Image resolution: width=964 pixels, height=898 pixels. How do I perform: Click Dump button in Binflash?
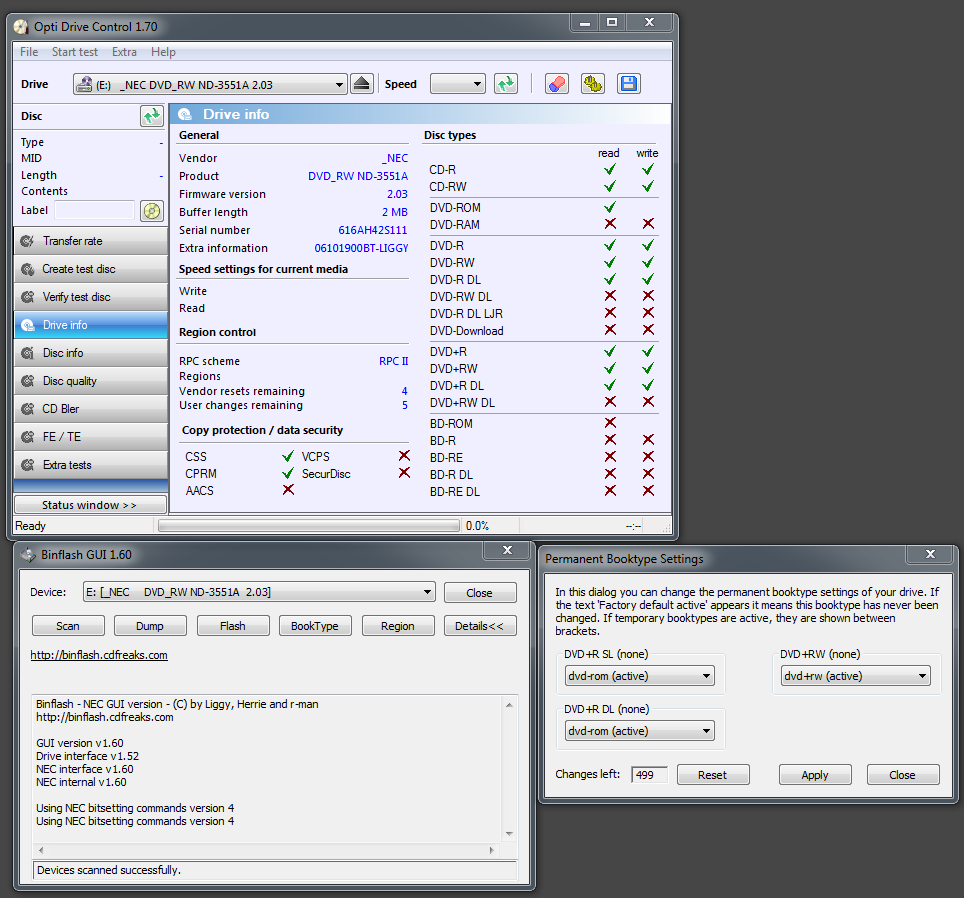[x=150, y=626]
